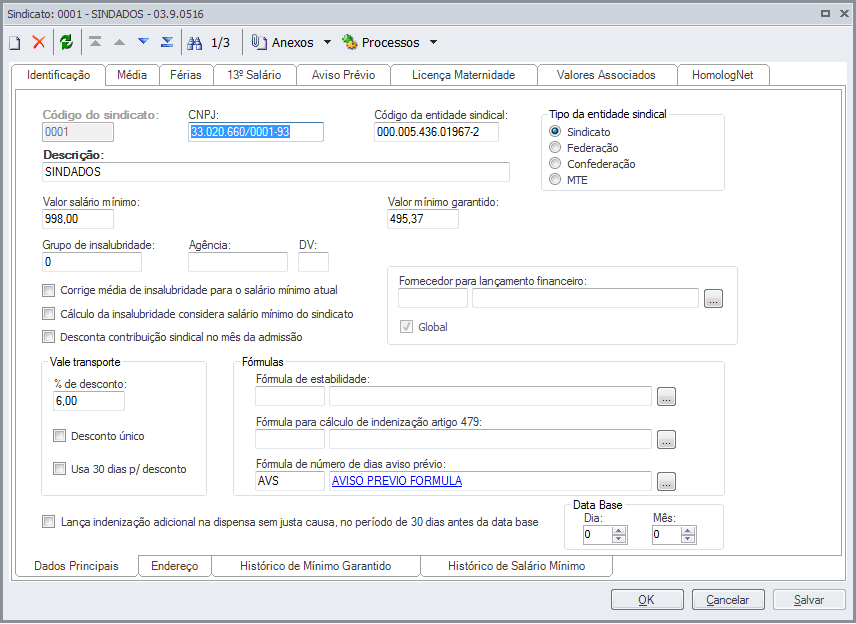Go to the previous record

click(119, 42)
